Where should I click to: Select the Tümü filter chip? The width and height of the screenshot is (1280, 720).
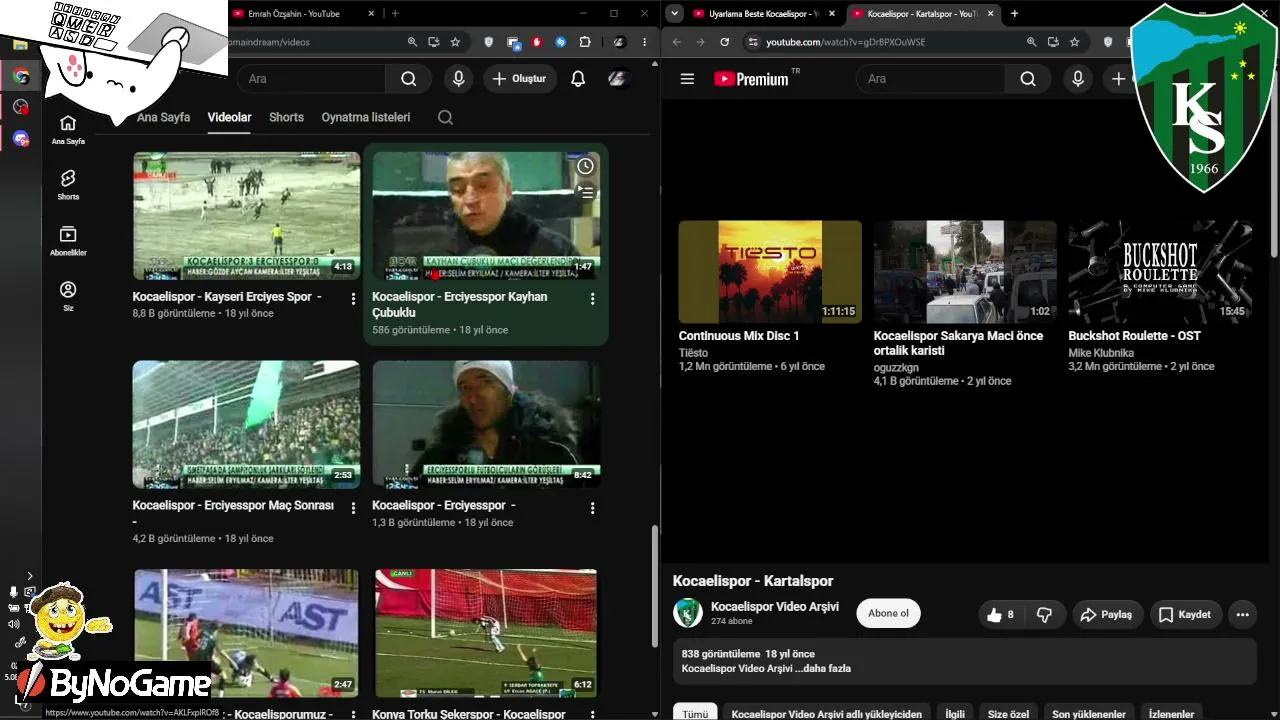pos(695,714)
